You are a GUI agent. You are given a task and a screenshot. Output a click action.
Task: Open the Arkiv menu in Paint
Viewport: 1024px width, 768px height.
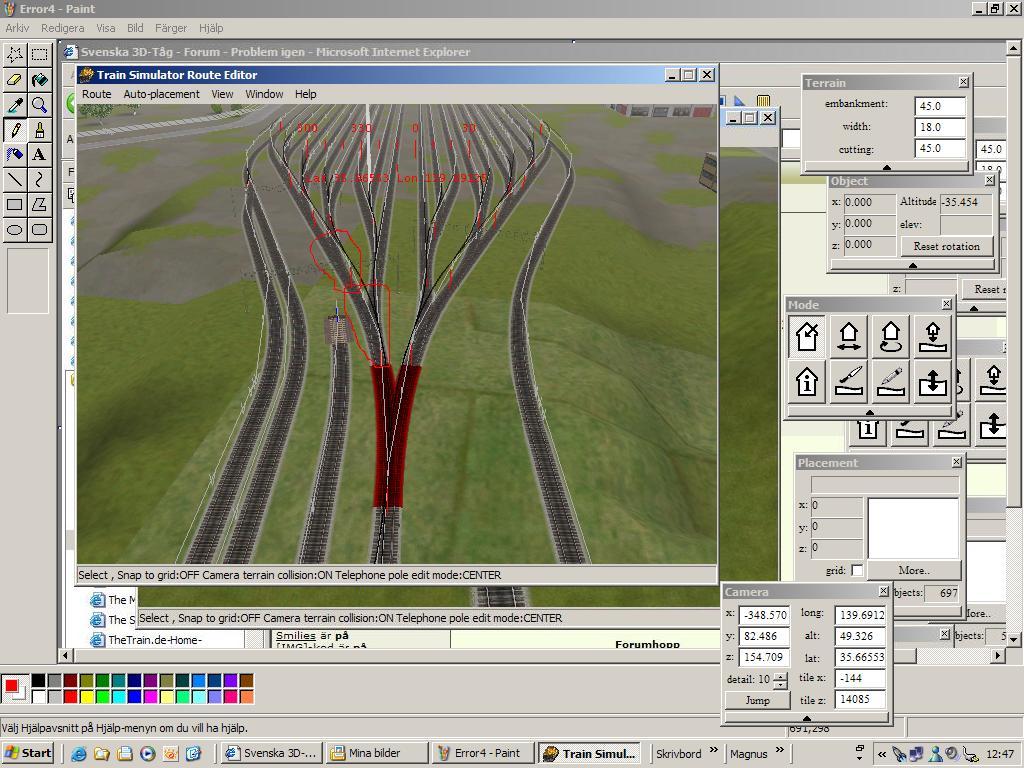coord(17,28)
